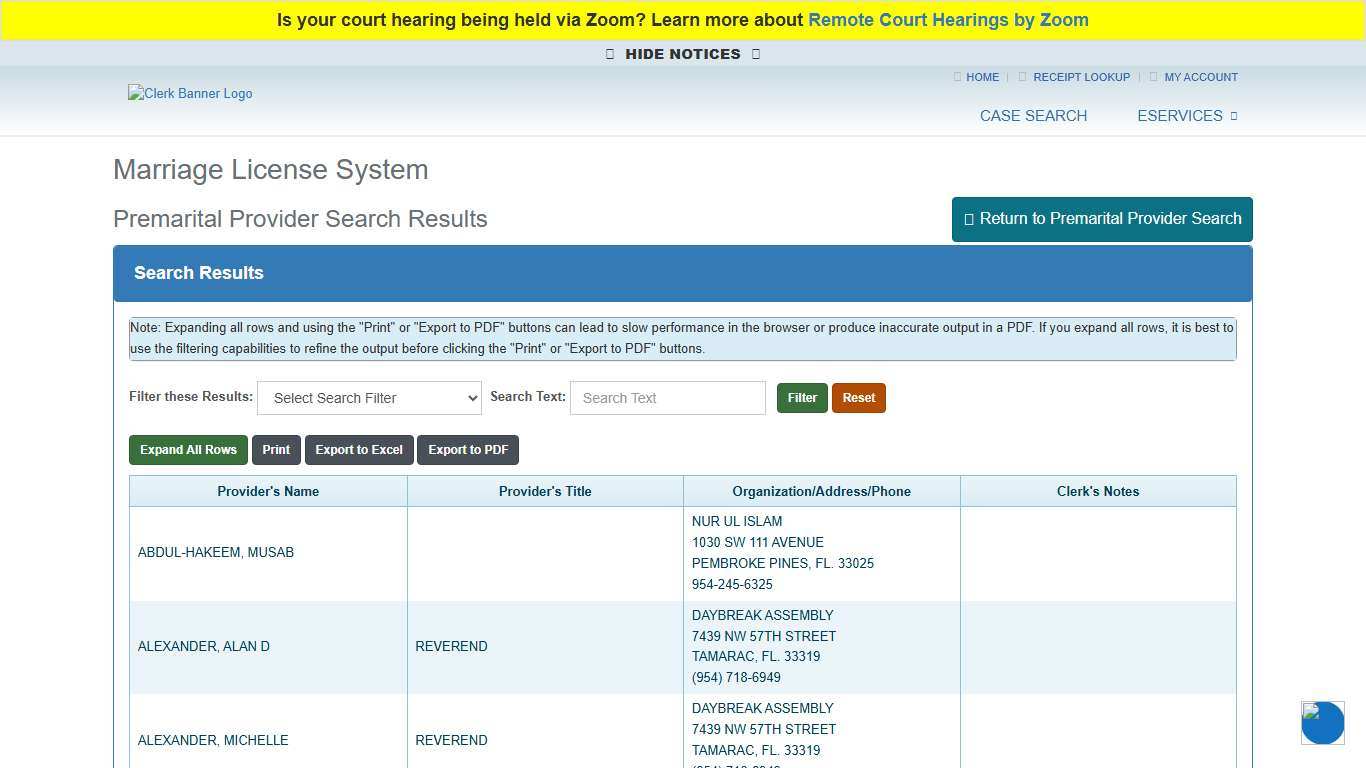
Task: Open the Select Search Filter dropdown
Action: (369, 397)
